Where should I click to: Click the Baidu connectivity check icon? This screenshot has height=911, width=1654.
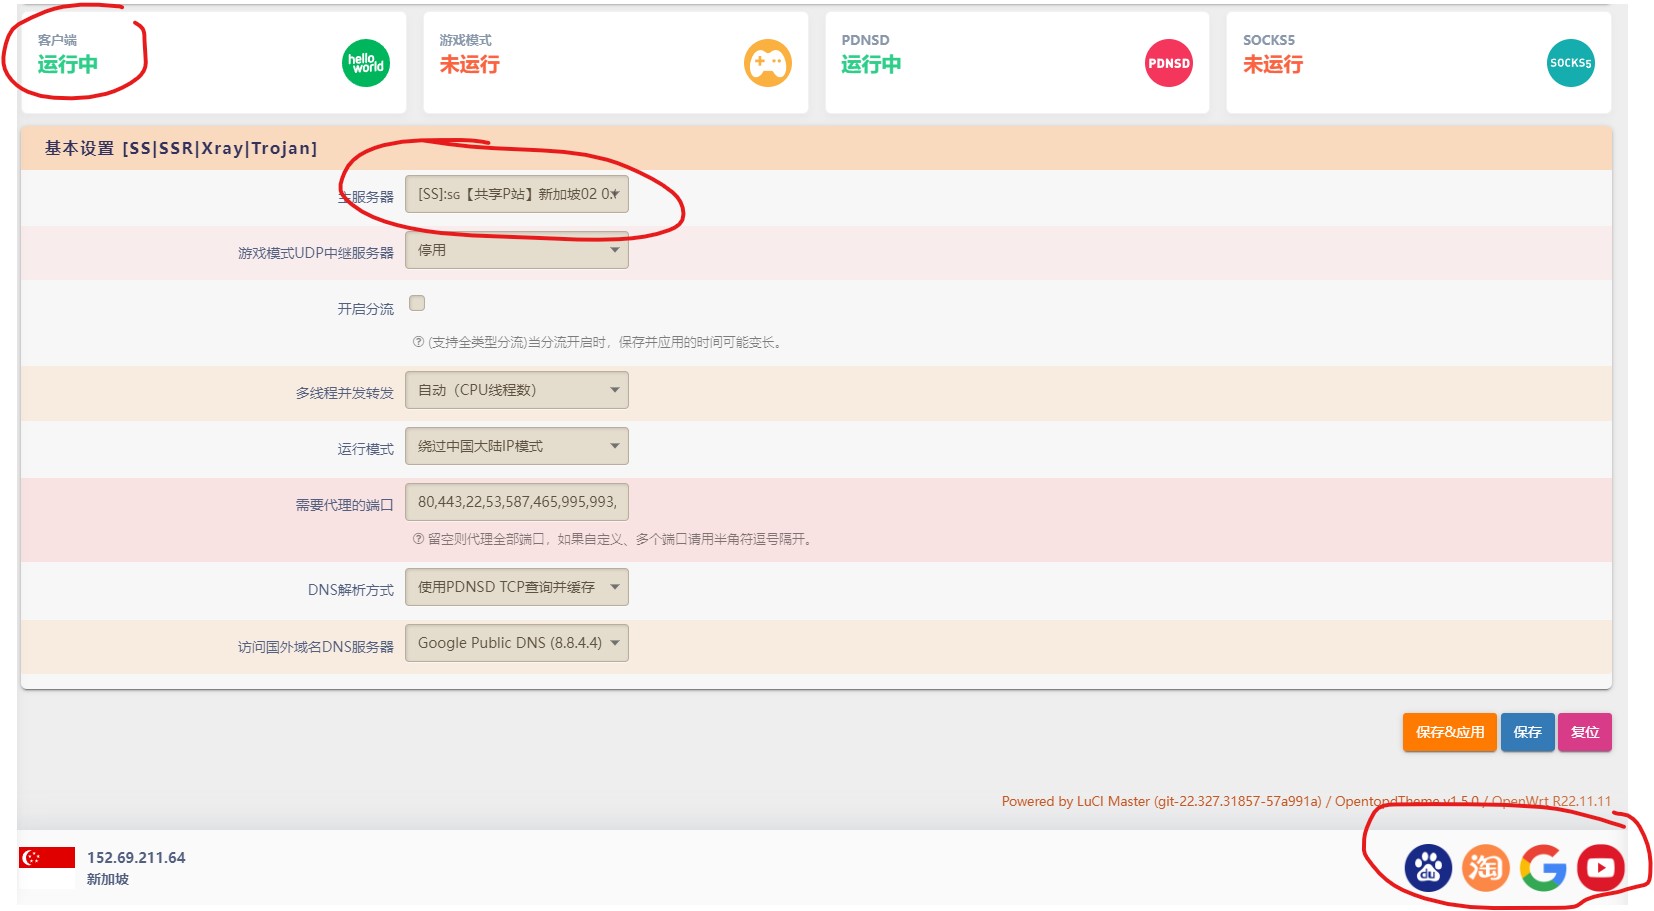click(x=1428, y=868)
